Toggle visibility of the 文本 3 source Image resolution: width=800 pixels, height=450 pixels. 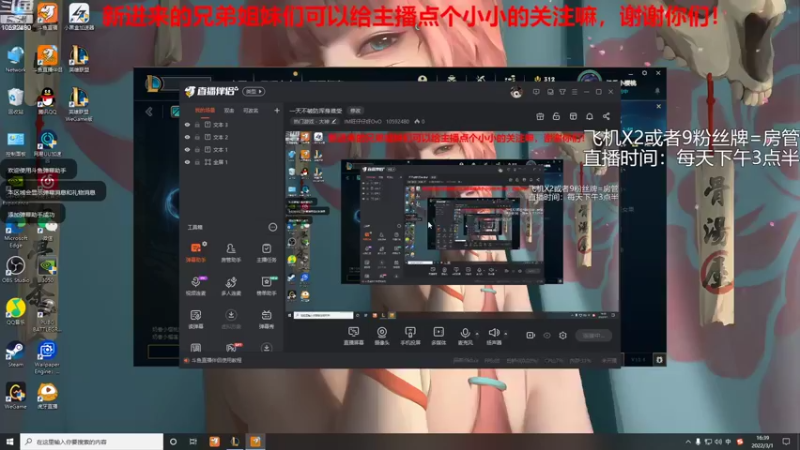pos(187,124)
